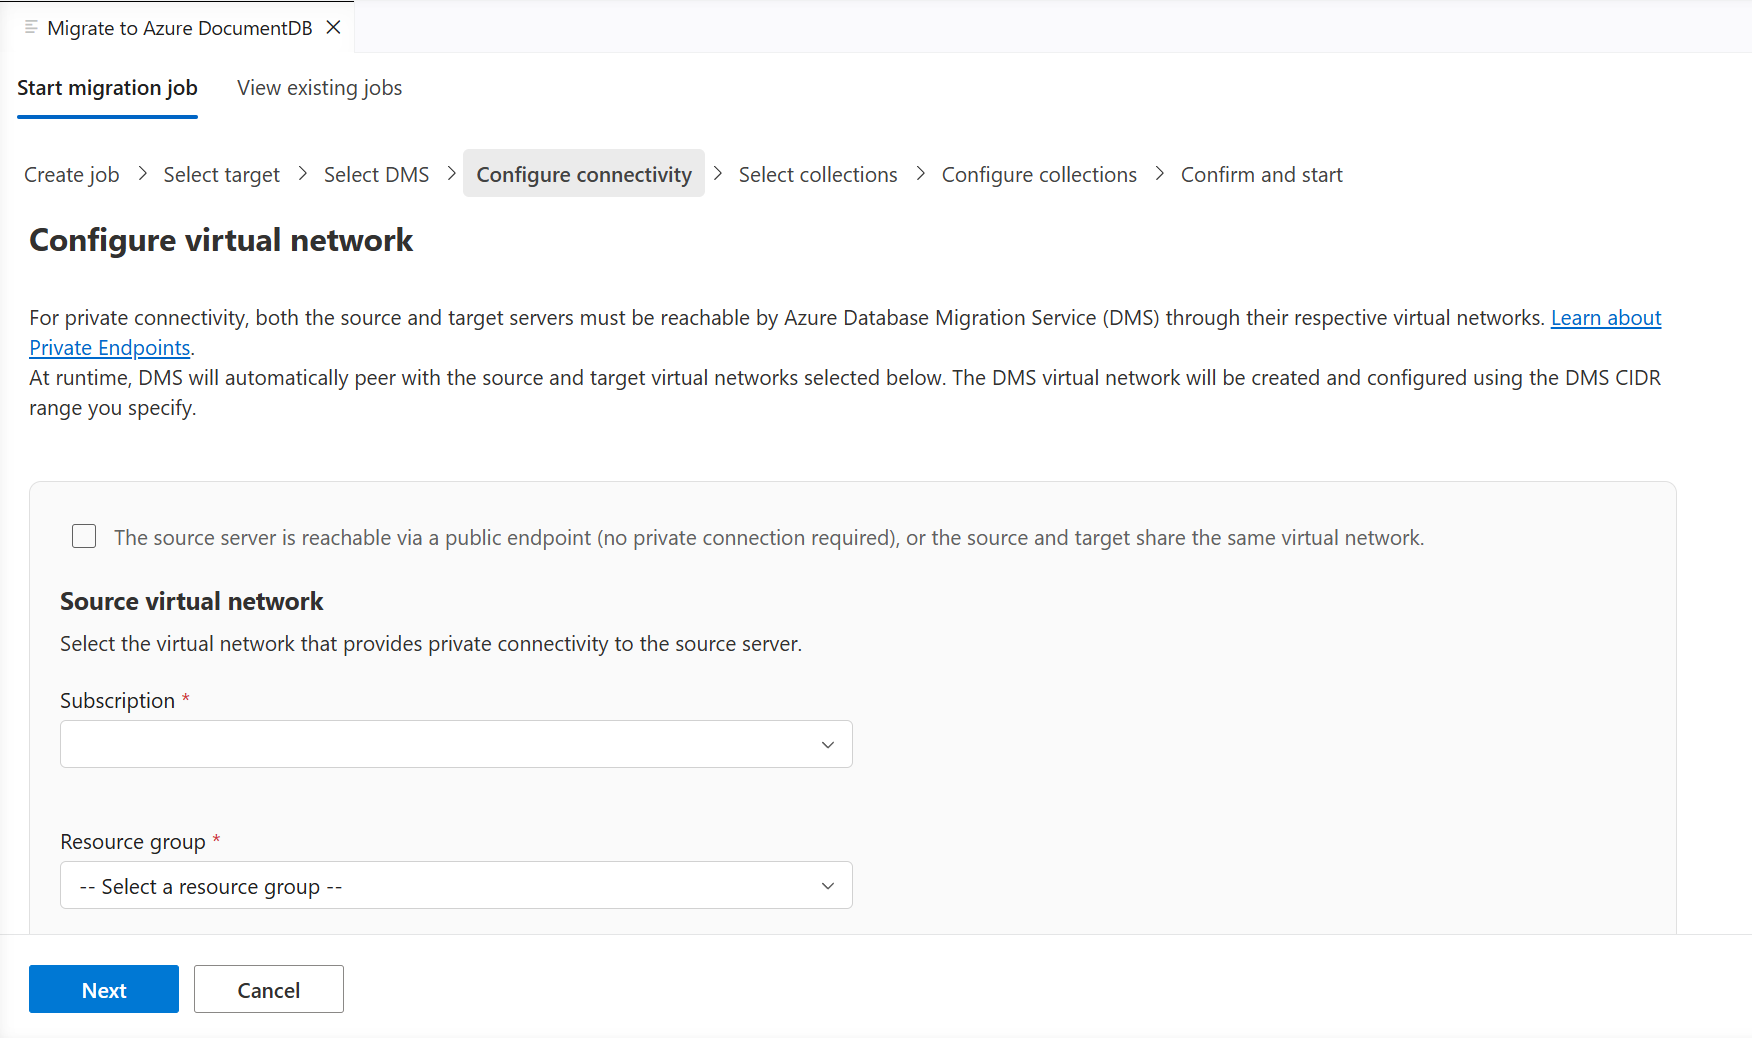This screenshot has height=1038, width=1752.
Task: Click chevron arrow after Select target step
Action: click(x=302, y=174)
